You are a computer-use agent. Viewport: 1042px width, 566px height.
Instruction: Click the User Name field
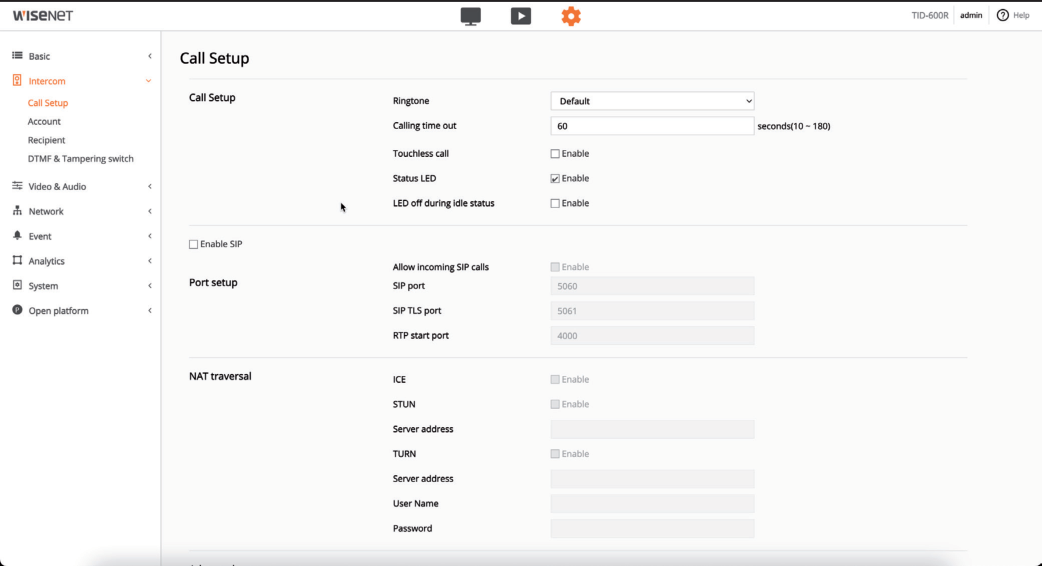pyautogui.click(x=652, y=504)
